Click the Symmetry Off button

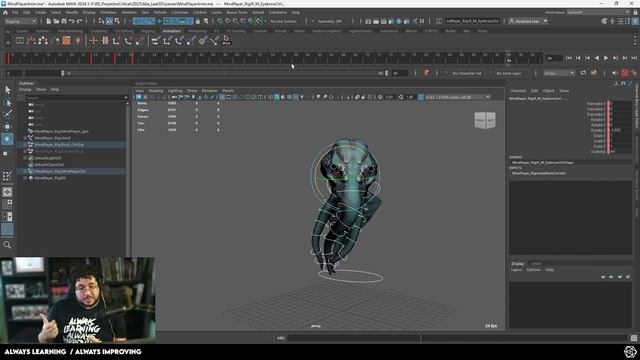329,21
